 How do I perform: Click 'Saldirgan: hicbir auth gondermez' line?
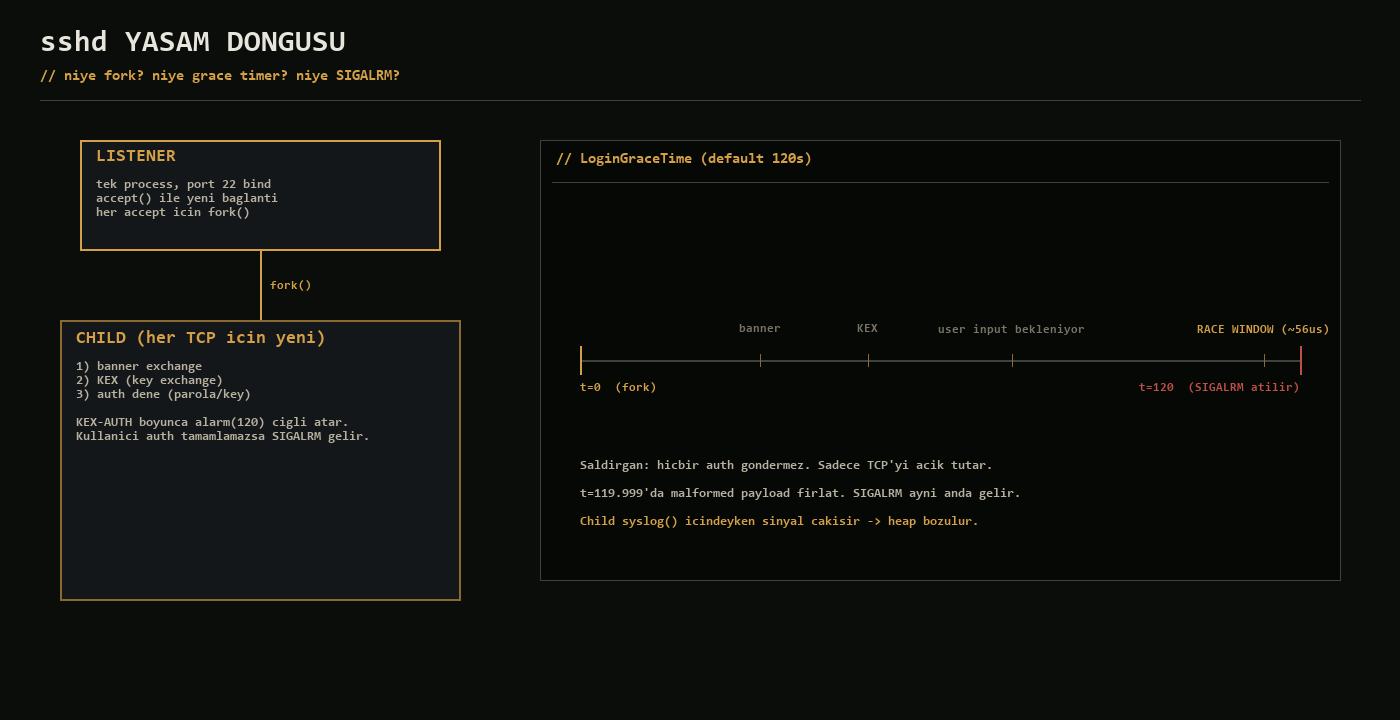pos(786,465)
